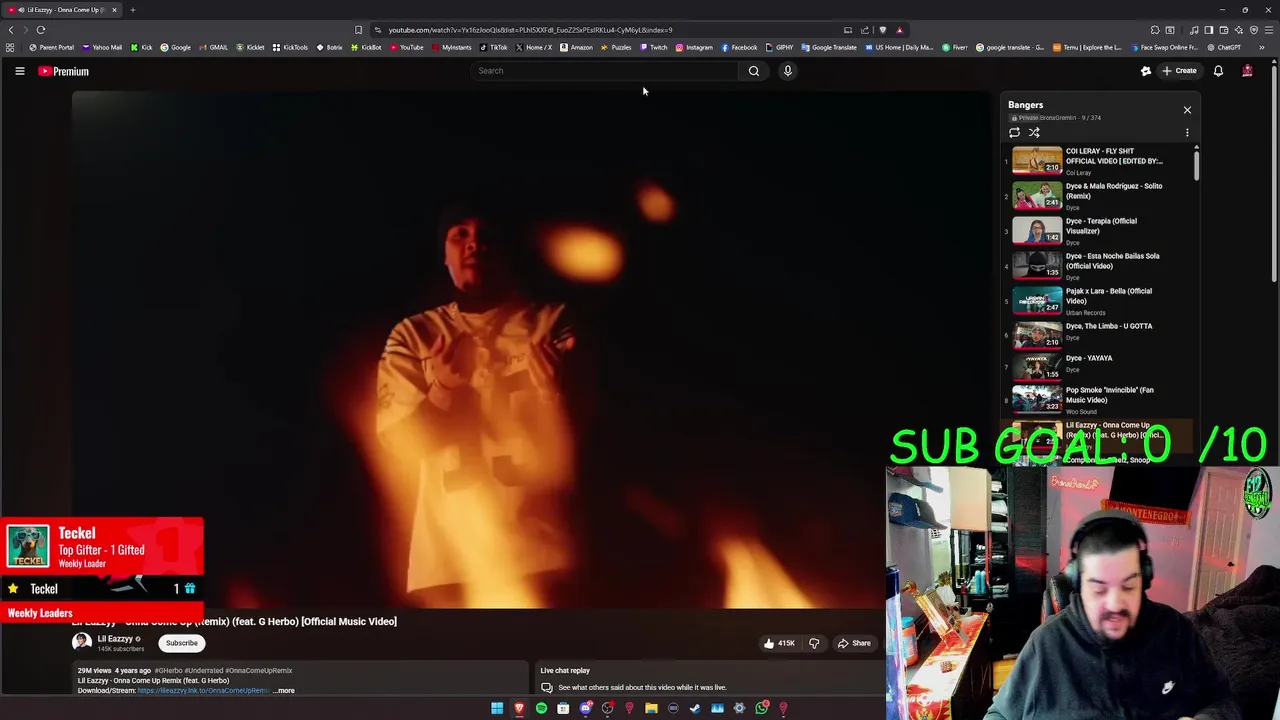Like the video with 415K likes

click(x=779, y=643)
